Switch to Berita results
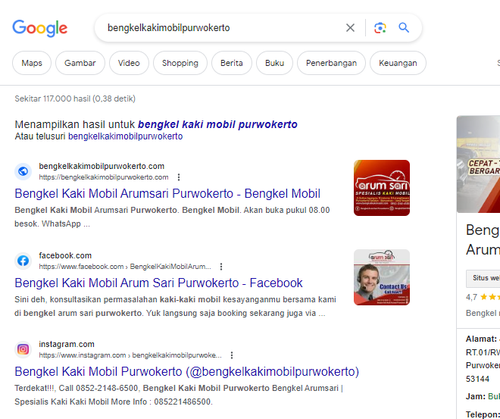 tap(232, 63)
